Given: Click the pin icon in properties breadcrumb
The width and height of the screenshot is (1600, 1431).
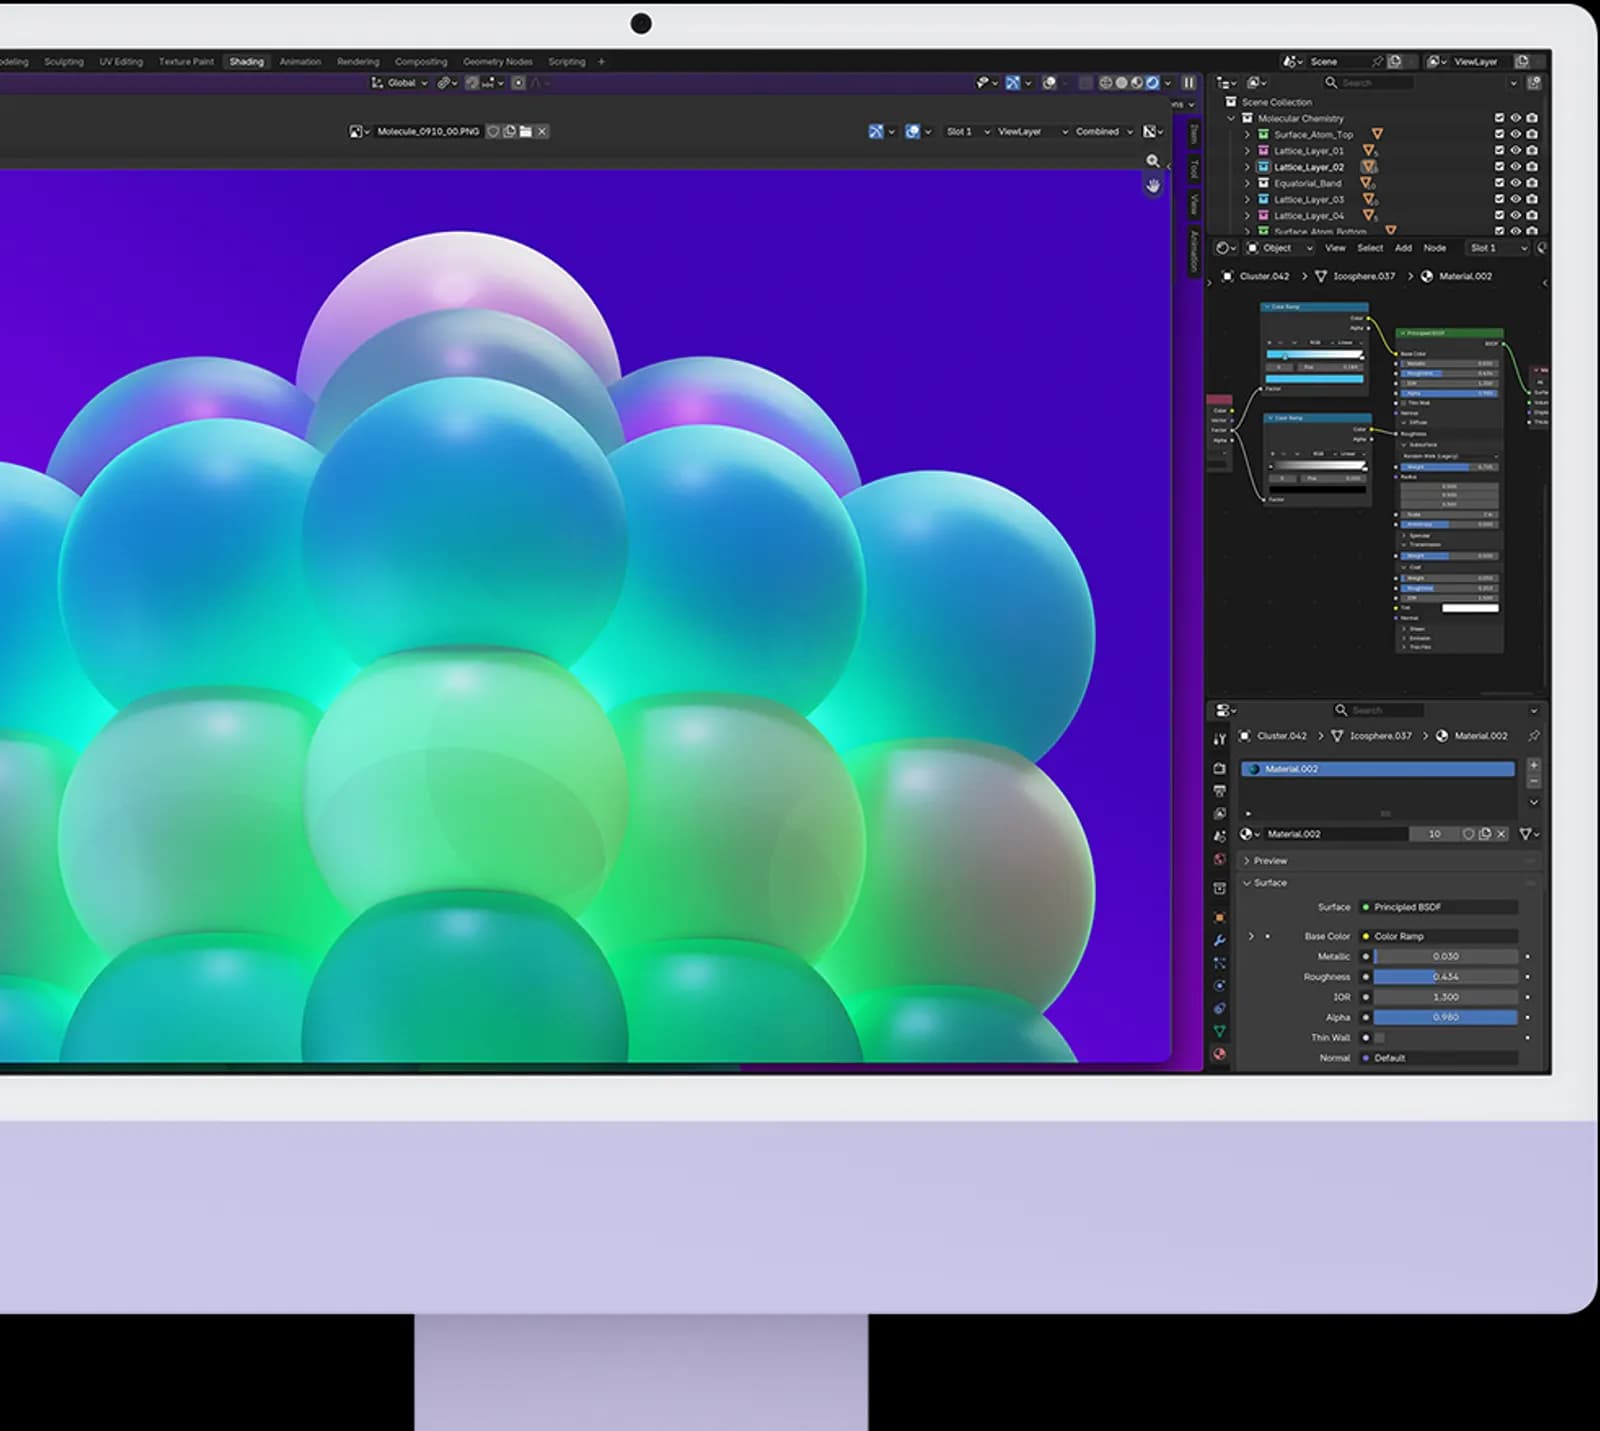Looking at the screenshot, I should click(x=1533, y=736).
